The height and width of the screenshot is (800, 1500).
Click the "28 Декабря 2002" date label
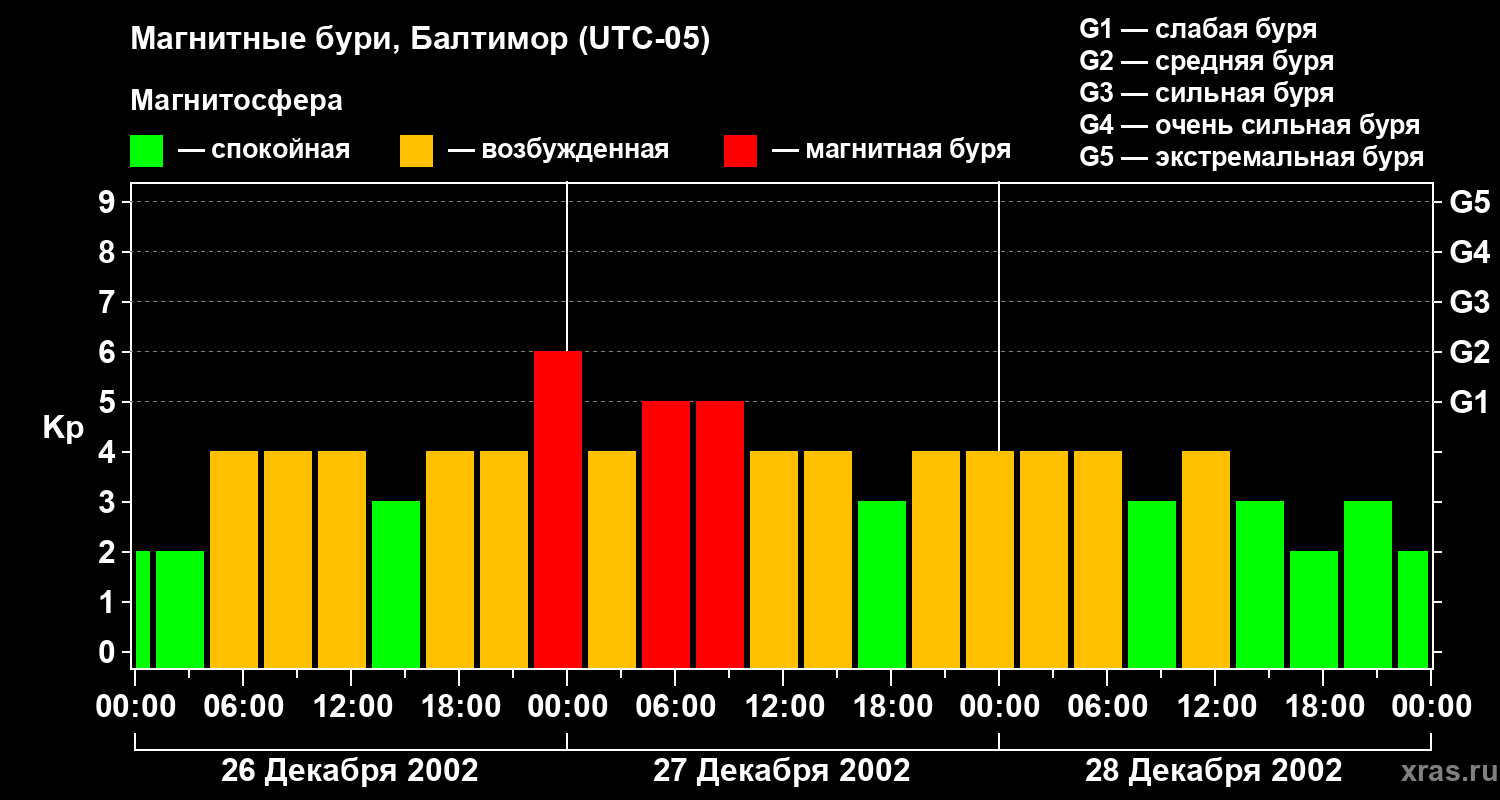[x=1213, y=771]
